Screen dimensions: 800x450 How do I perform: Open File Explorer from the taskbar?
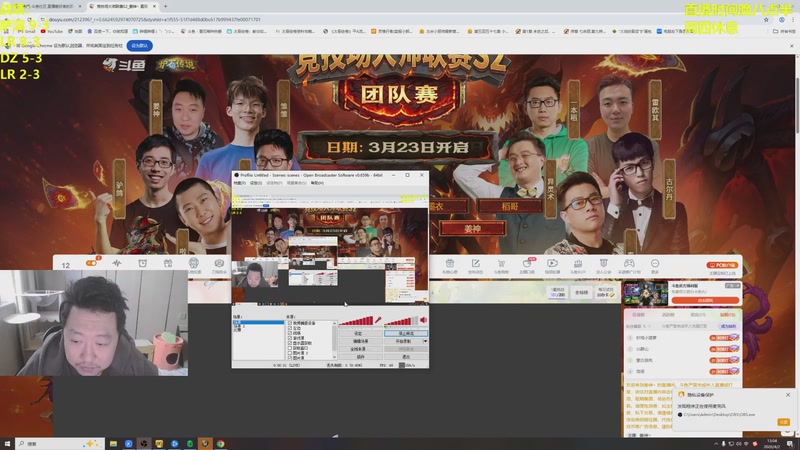point(113,444)
